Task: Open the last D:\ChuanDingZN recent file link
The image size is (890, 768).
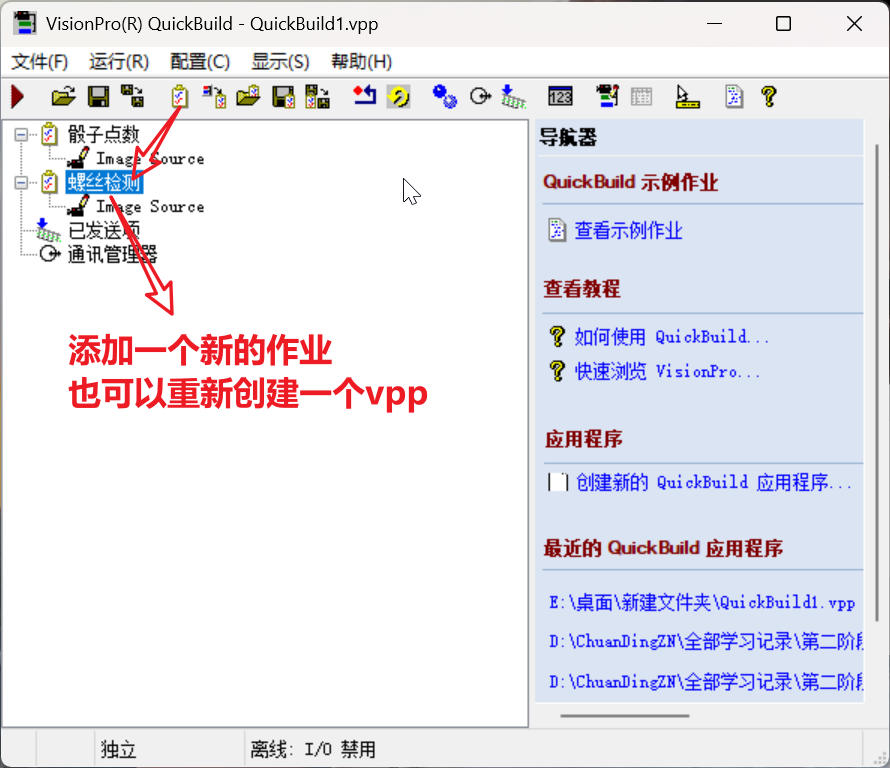Action: [x=706, y=681]
